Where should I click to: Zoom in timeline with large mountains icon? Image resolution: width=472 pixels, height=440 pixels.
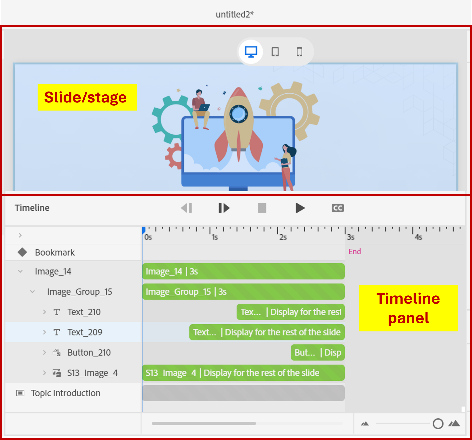tap(454, 424)
